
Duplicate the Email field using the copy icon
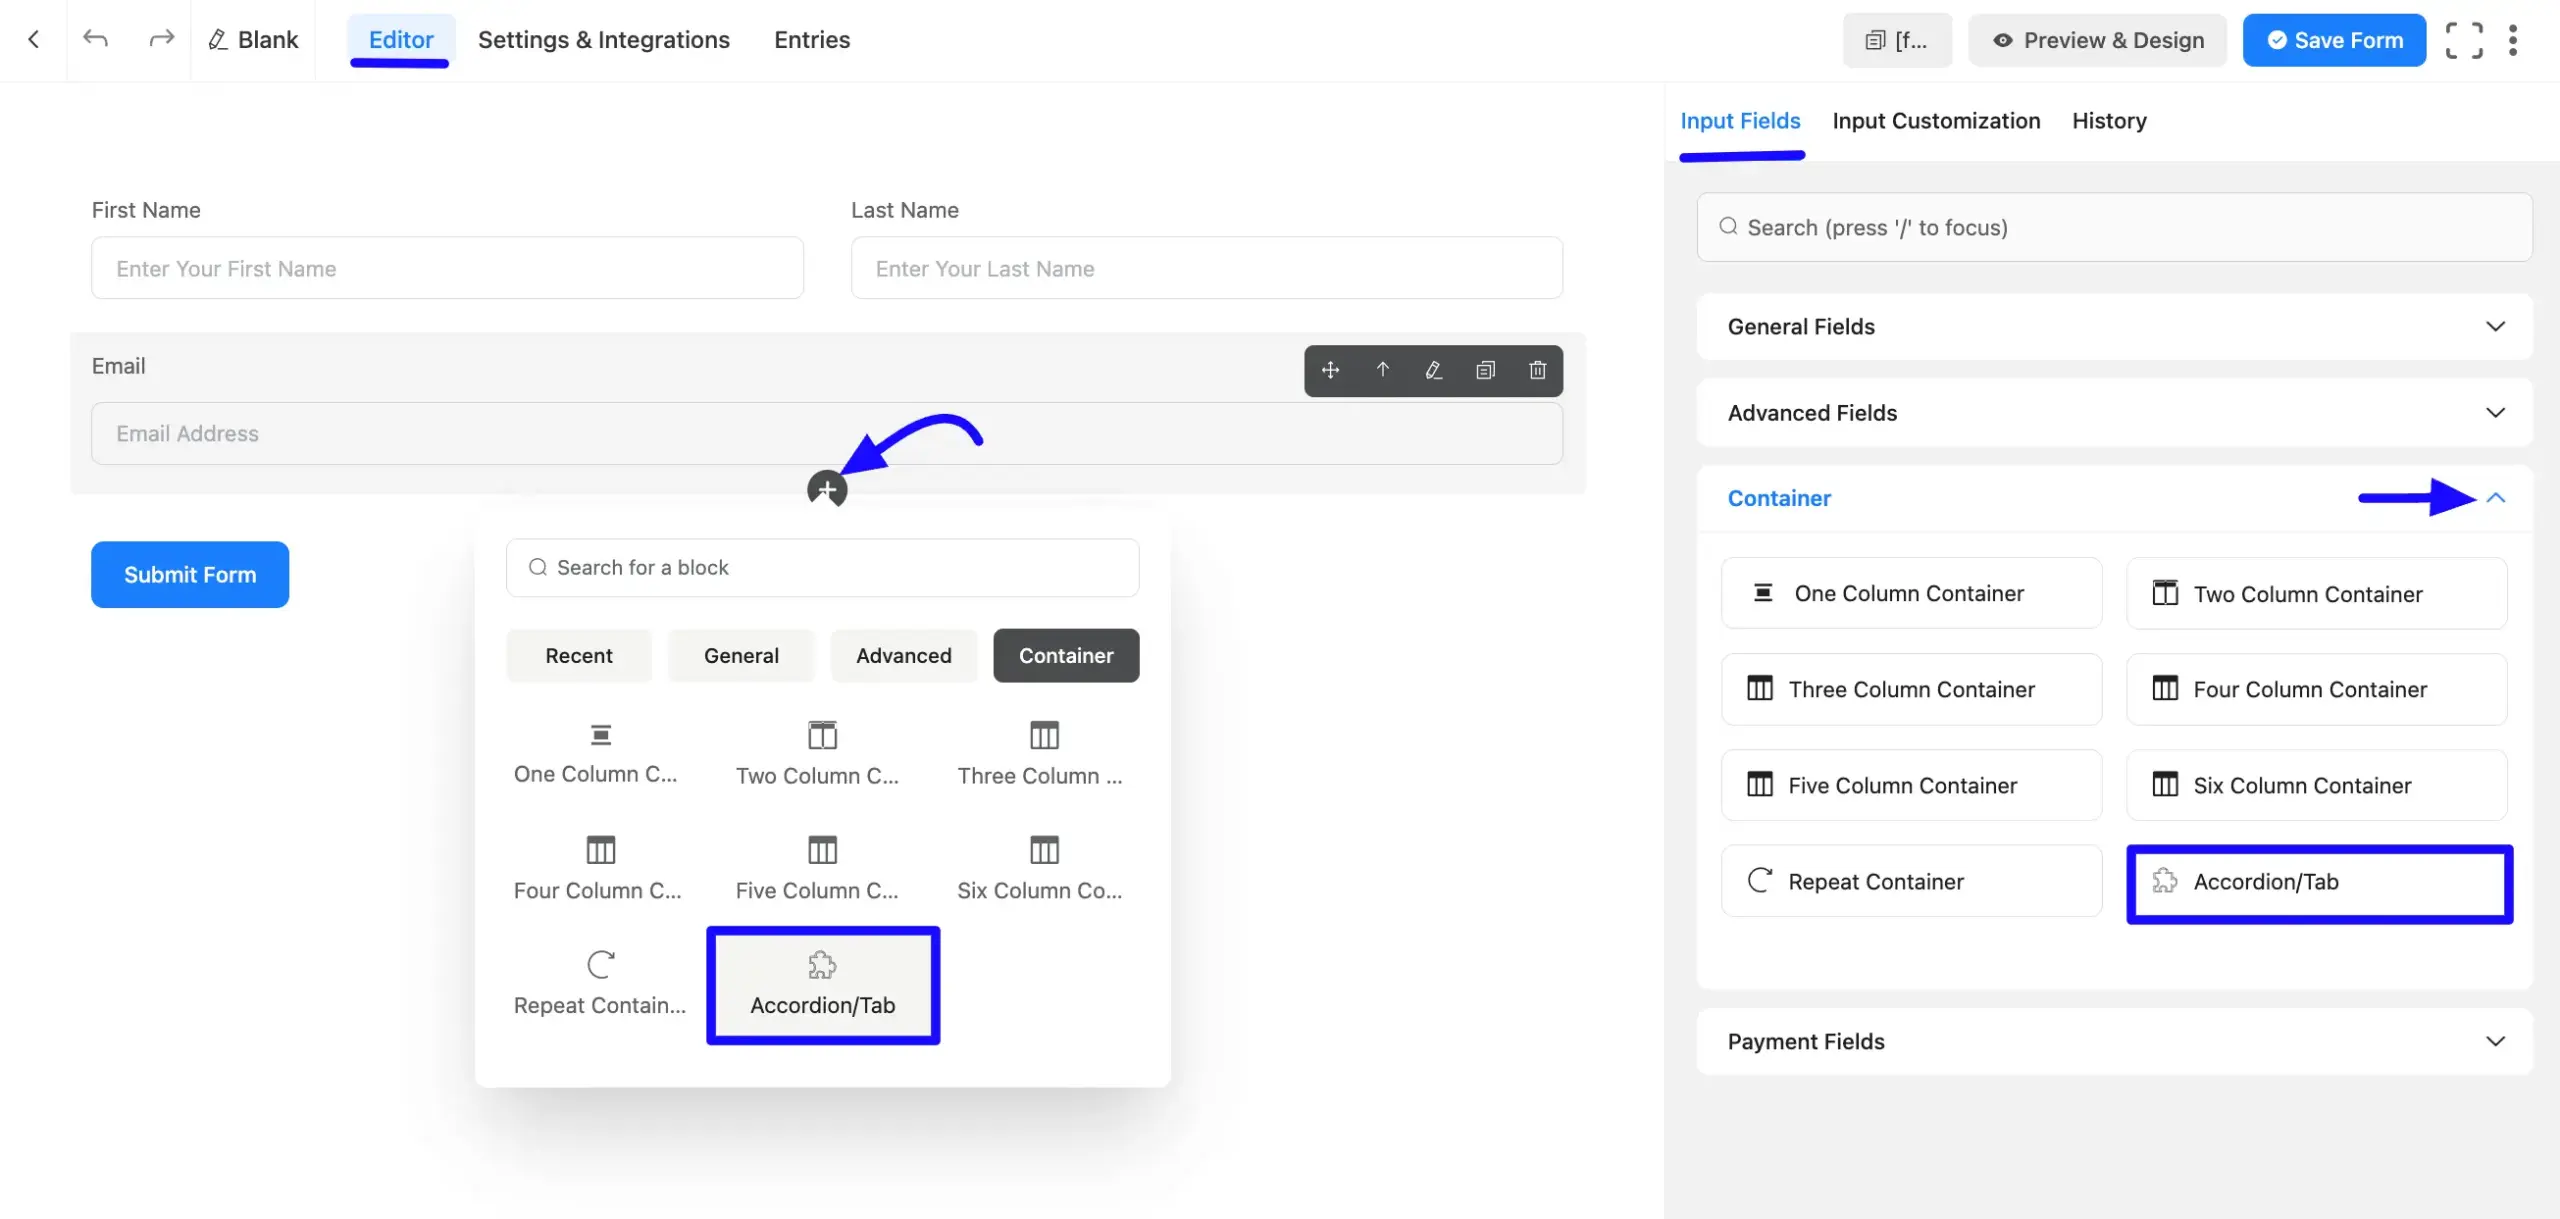click(x=1485, y=370)
